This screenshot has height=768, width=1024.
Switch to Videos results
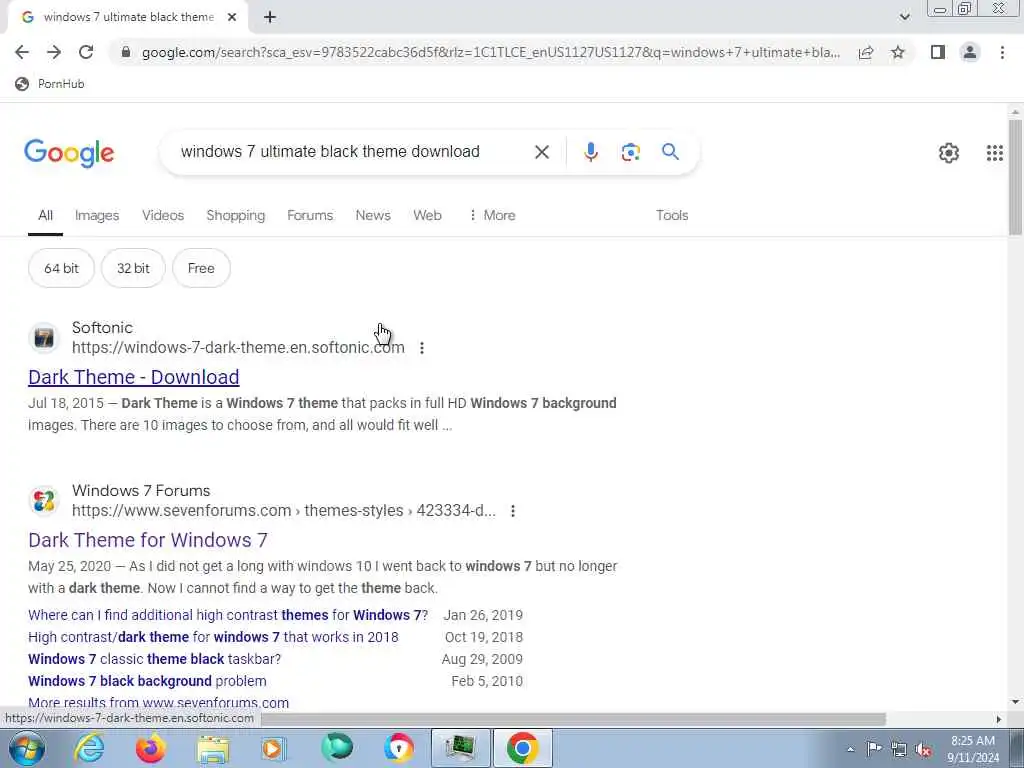coord(163,216)
